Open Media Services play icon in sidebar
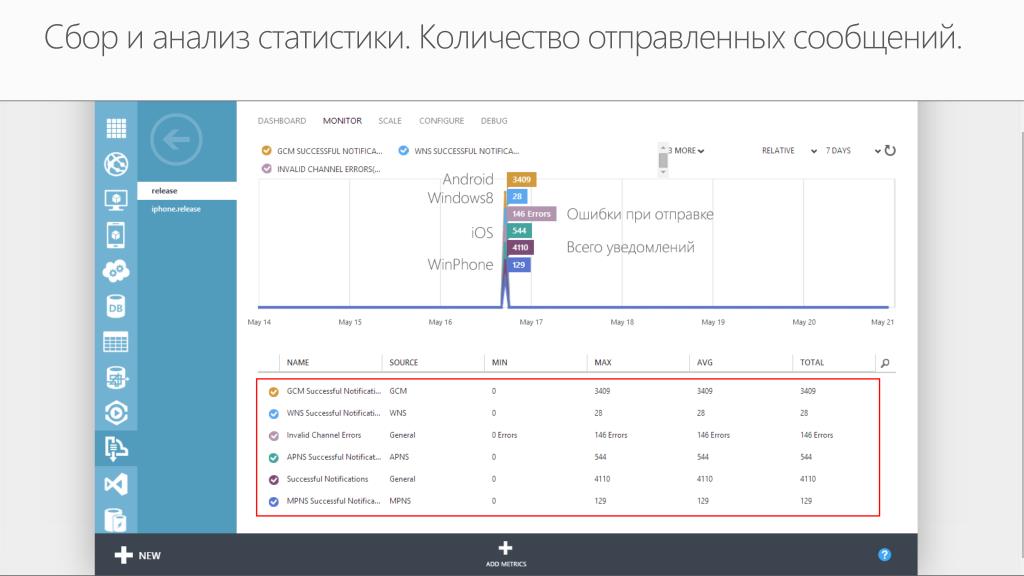Screen dimensions: 1024x576 tap(116, 413)
